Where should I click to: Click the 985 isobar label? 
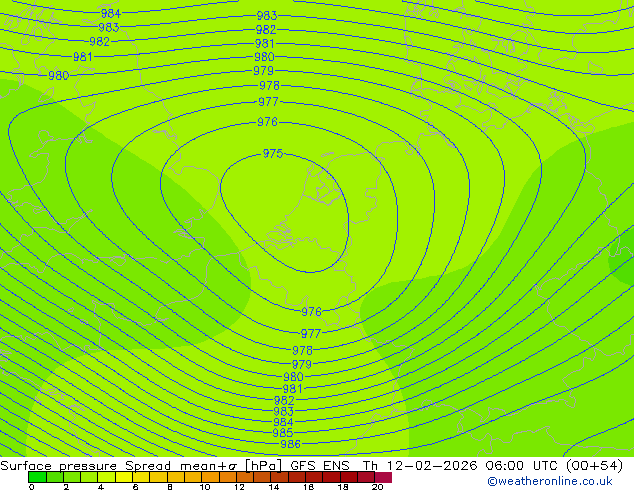283,433
